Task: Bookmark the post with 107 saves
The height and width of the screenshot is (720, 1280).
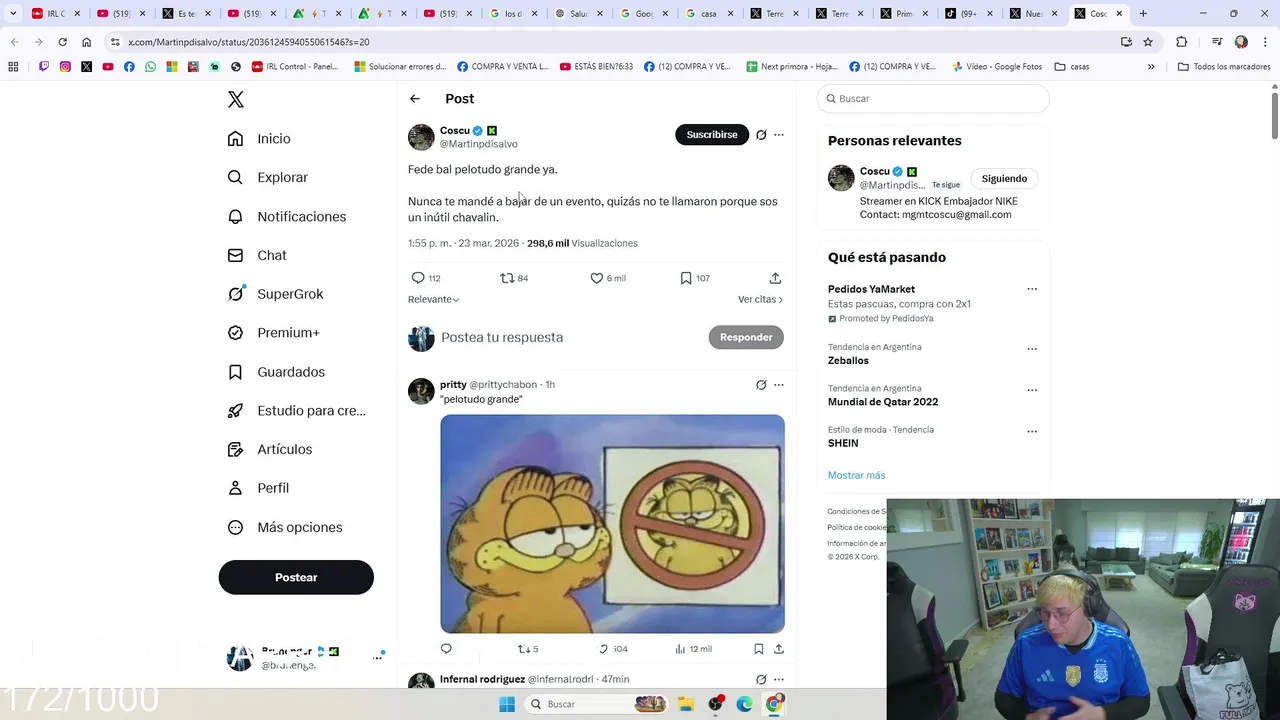Action: click(686, 278)
